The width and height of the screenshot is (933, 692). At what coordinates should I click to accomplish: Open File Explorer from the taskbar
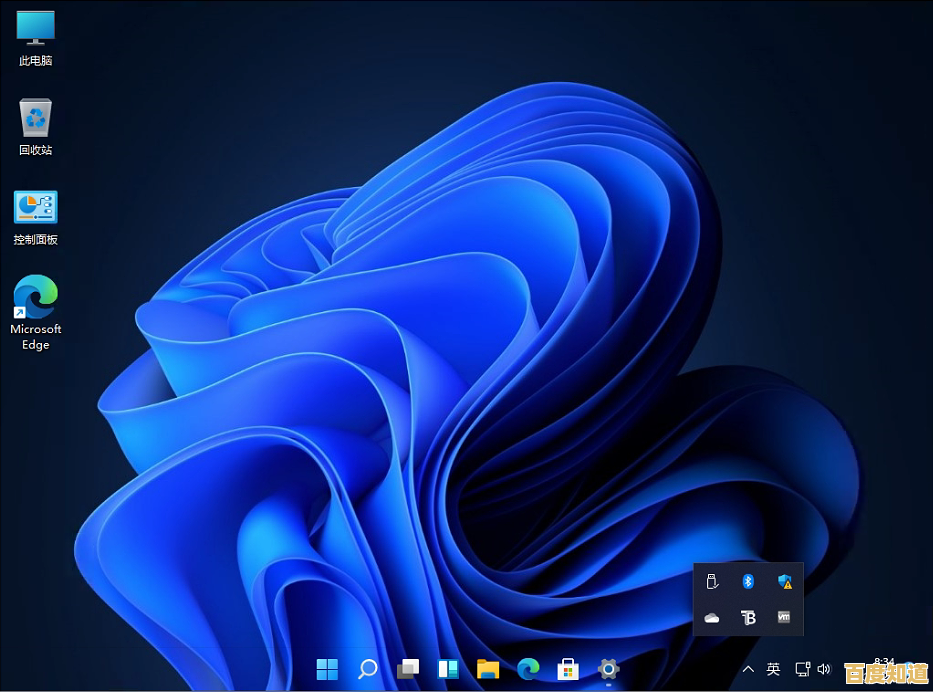pos(488,669)
